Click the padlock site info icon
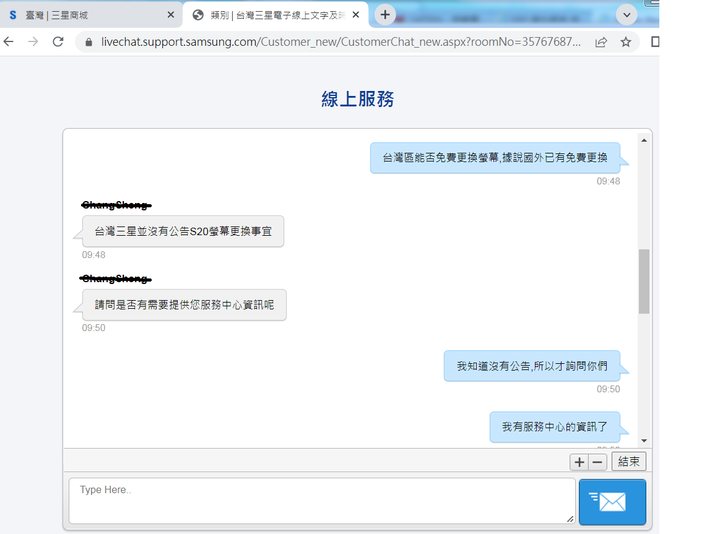 point(89,42)
